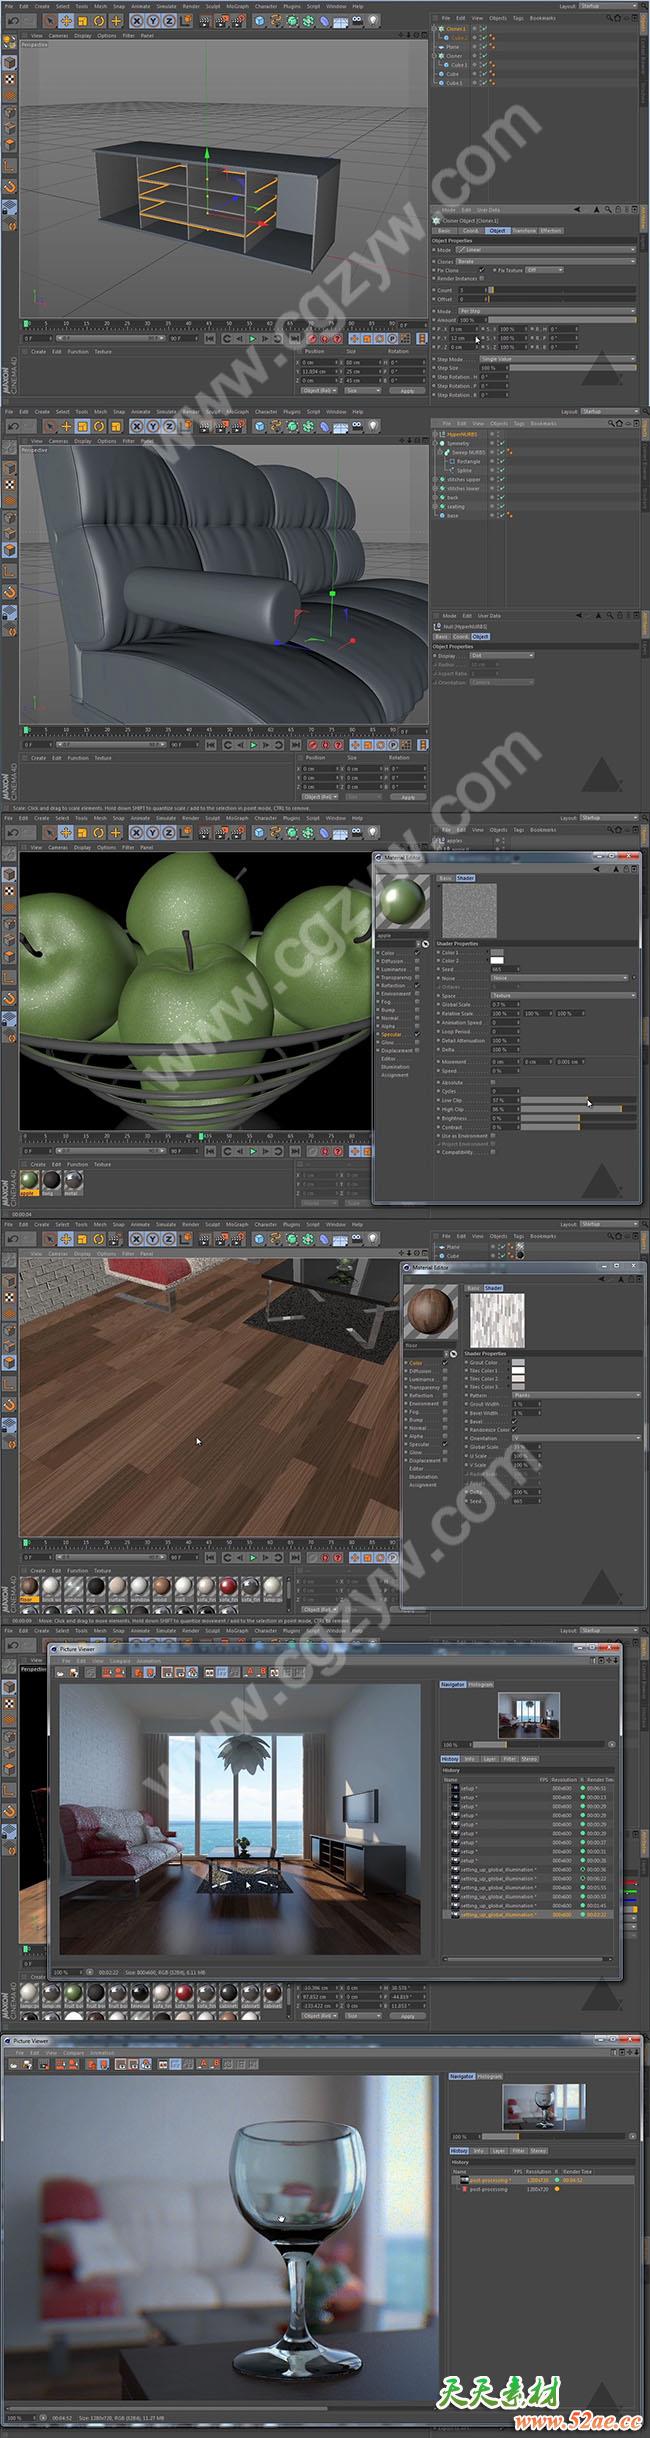
Task: Open Fix Texture dropdown showing Off
Action: point(544,270)
